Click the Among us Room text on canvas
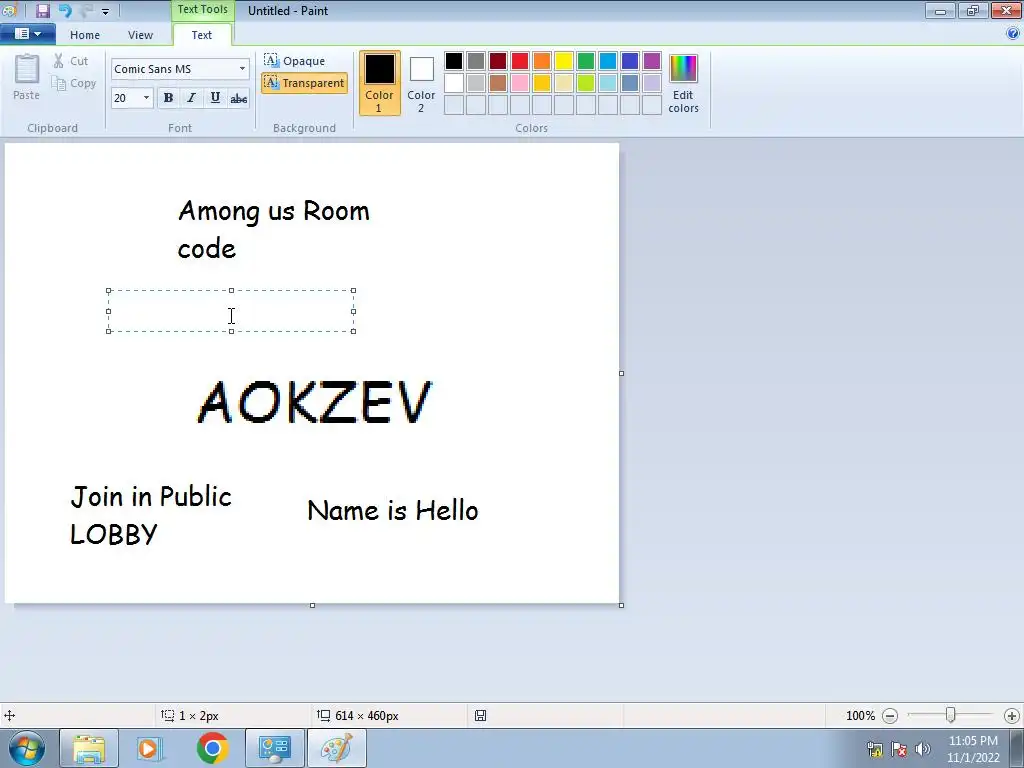The width and height of the screenshot is (1024, 768). (274, 211)
